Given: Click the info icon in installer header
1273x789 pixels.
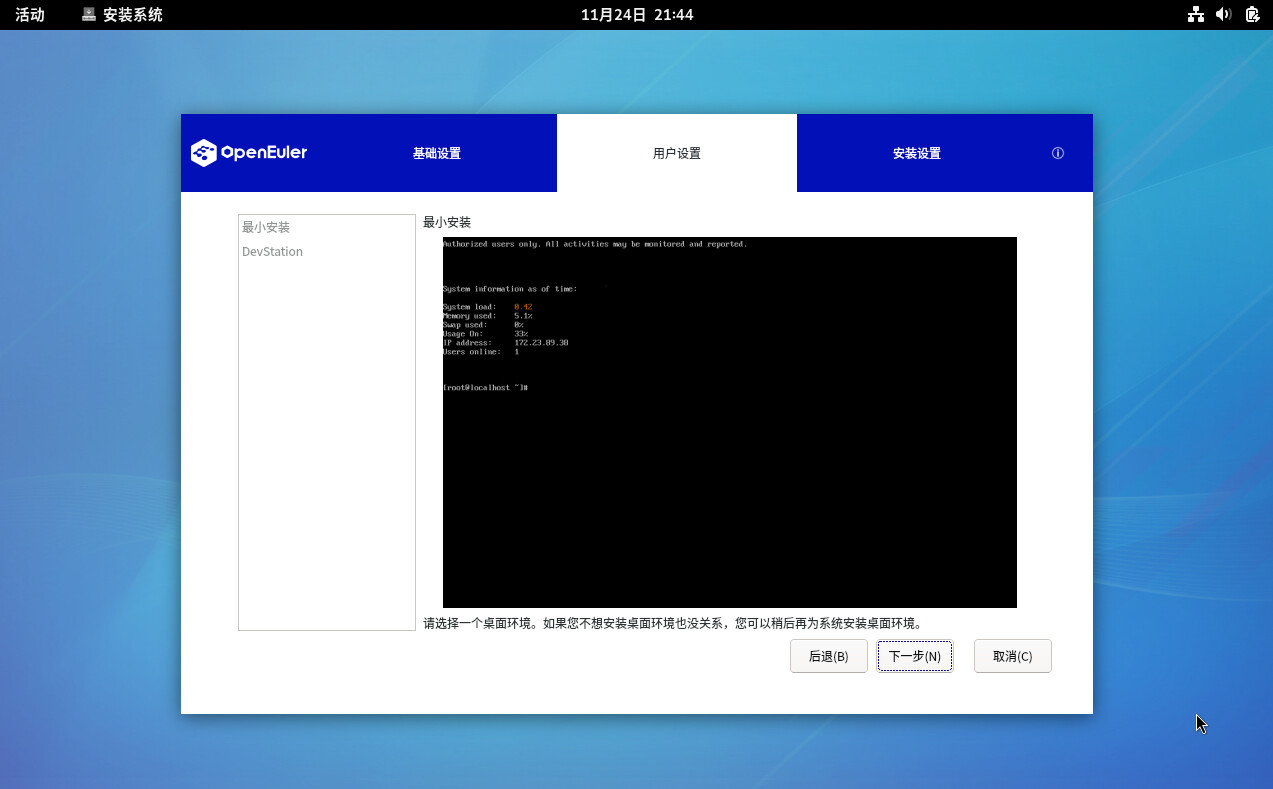Looking at the screenshot, I should pos(1057,153).
